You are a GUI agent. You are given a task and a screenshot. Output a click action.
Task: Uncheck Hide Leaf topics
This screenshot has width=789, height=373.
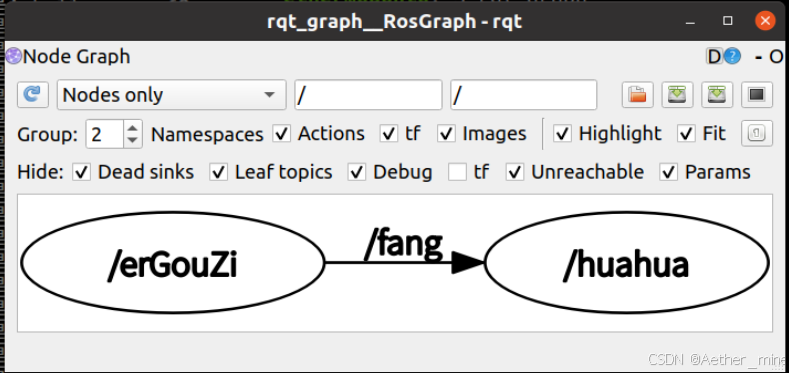coord(218,173)
